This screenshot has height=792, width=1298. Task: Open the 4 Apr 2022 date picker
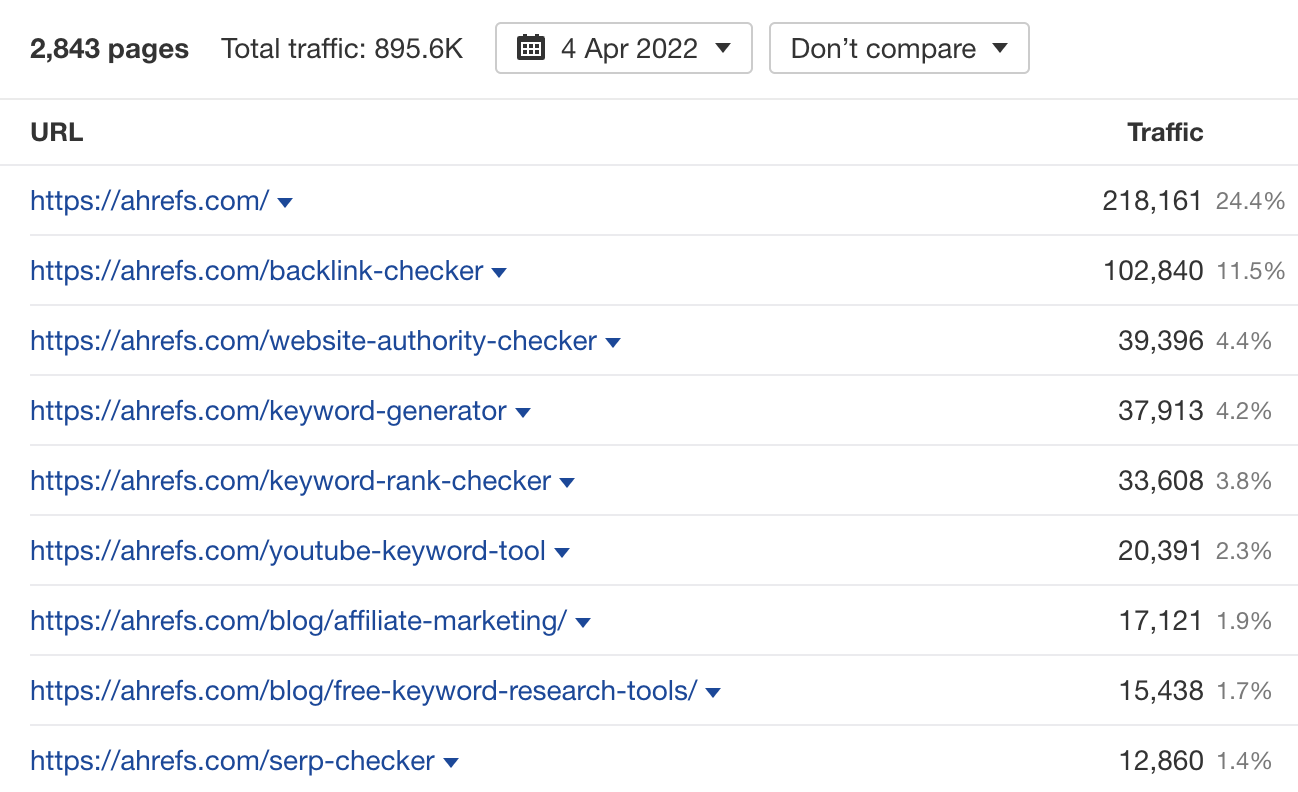coord(623,47)
